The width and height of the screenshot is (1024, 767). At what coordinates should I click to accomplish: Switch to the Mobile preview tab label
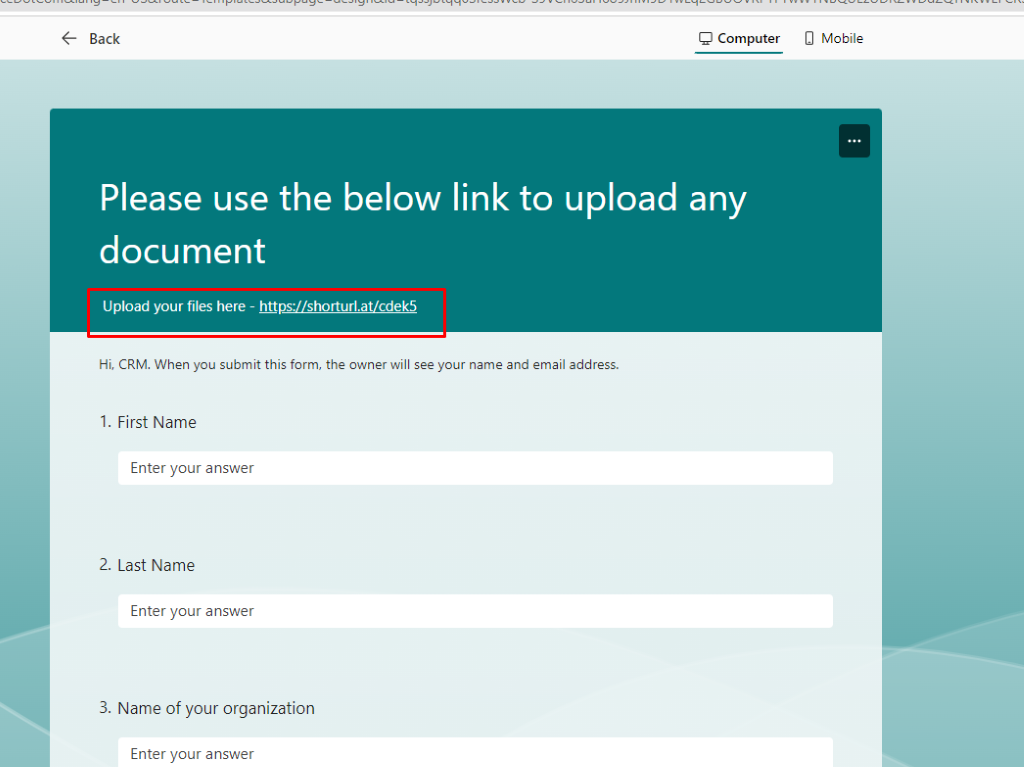pyautogui.click(x=842, y=38)
